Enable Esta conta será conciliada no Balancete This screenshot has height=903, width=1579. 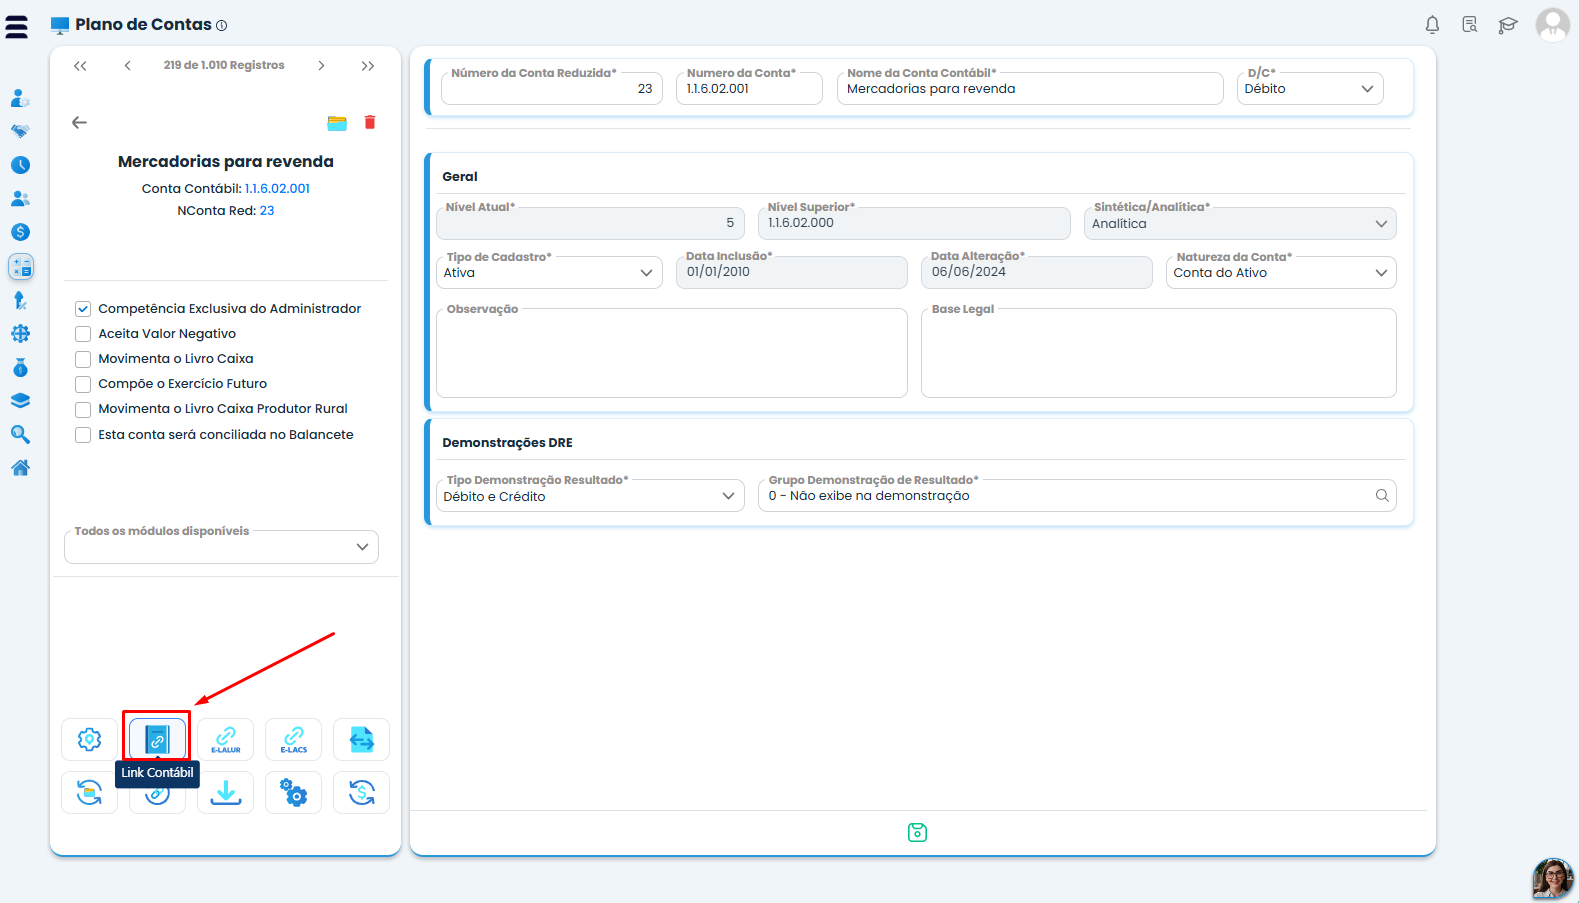pyautogui.click(x=83, y=435)
